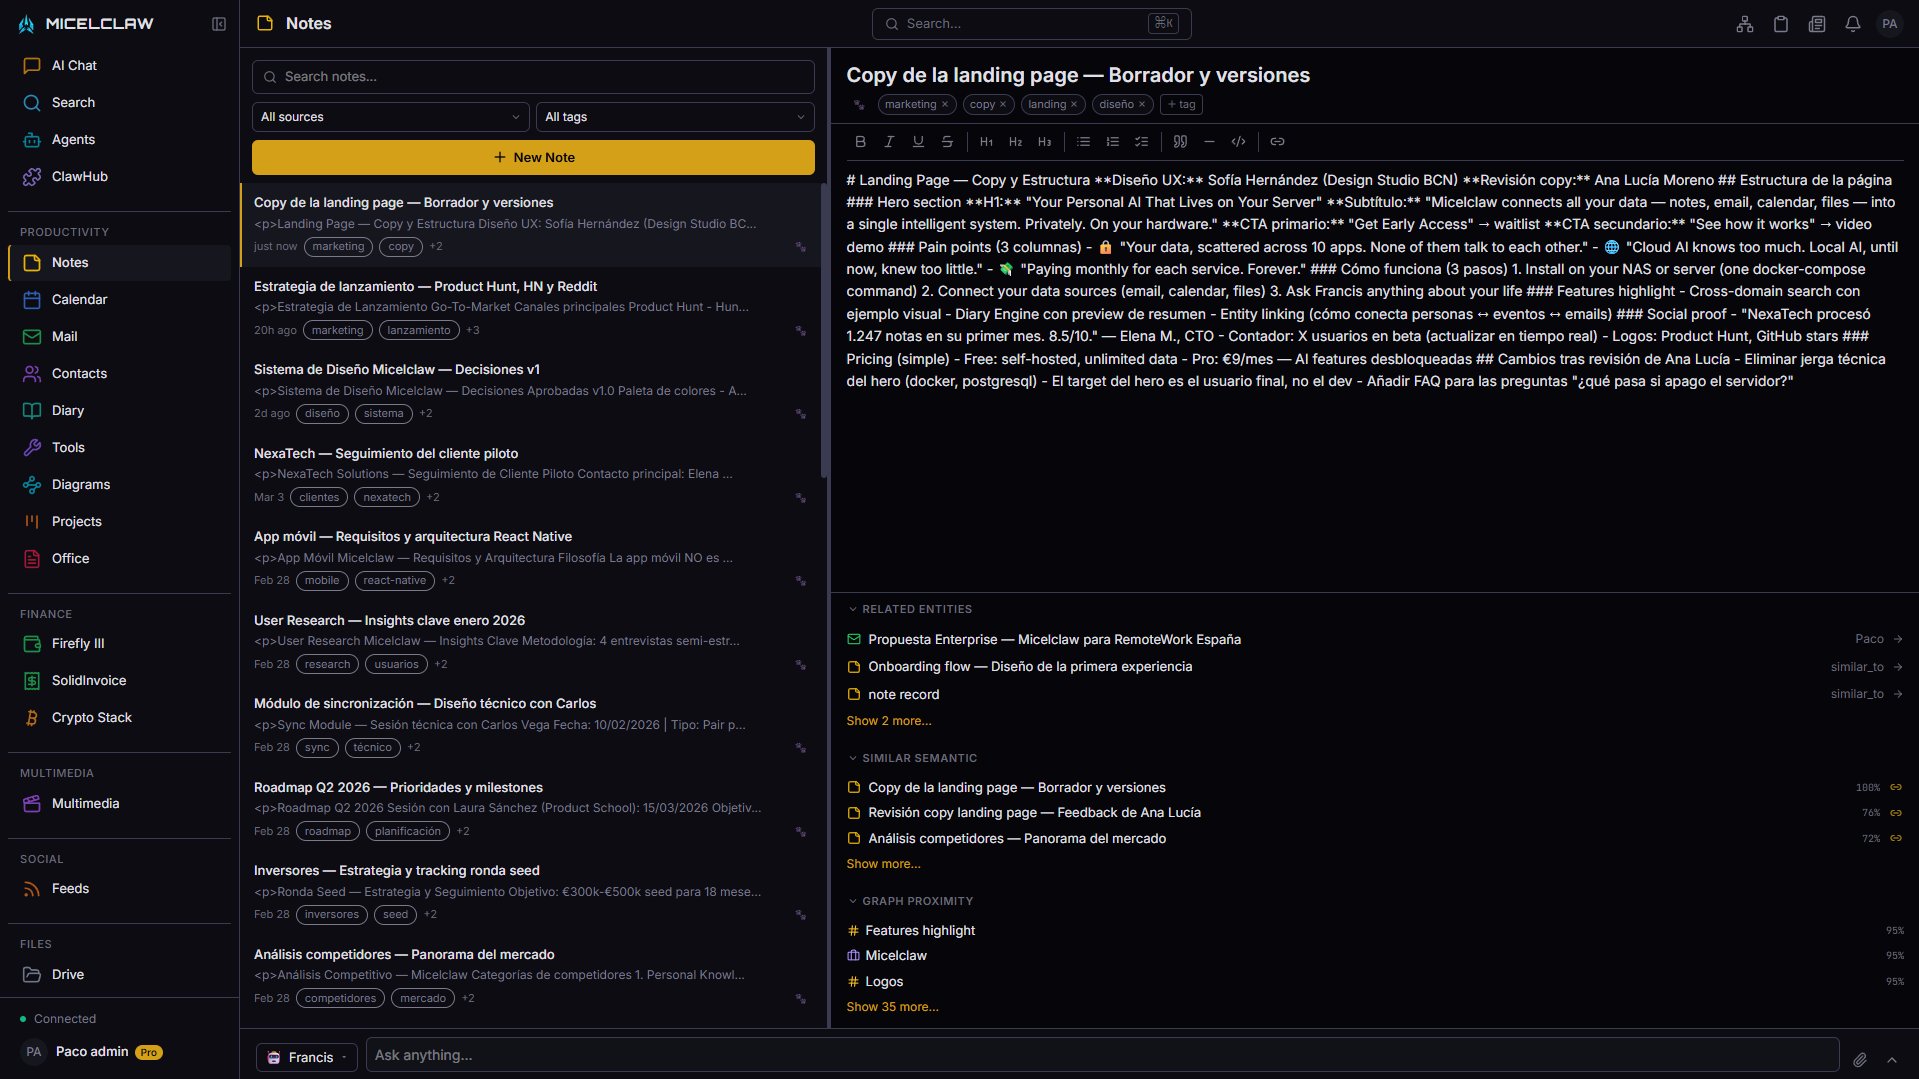Toggle bold formatting on selected text
Viewport: 1919px width, 1079px height.
point(859,141)
